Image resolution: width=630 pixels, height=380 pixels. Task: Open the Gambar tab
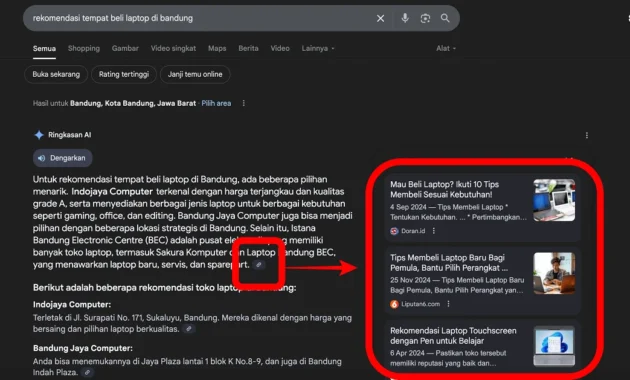click(x=125, y=48)
